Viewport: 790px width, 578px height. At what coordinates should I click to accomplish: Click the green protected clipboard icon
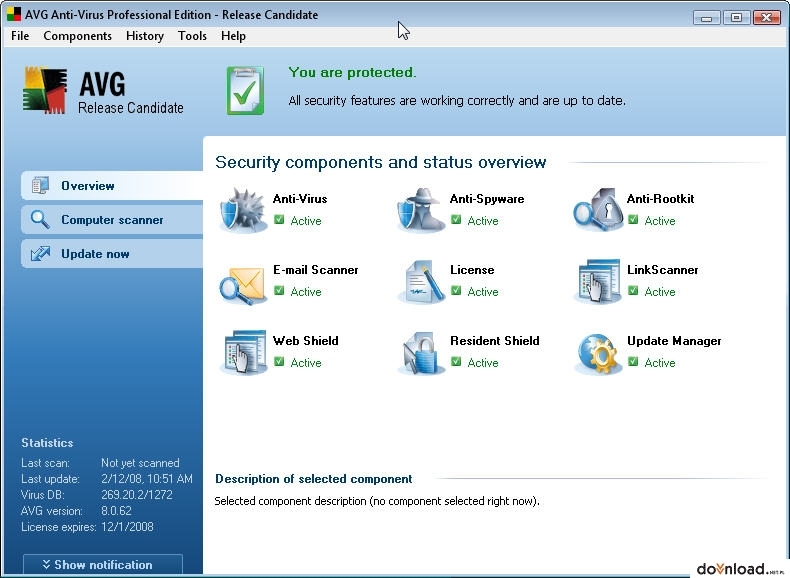[x=245, y=90]
